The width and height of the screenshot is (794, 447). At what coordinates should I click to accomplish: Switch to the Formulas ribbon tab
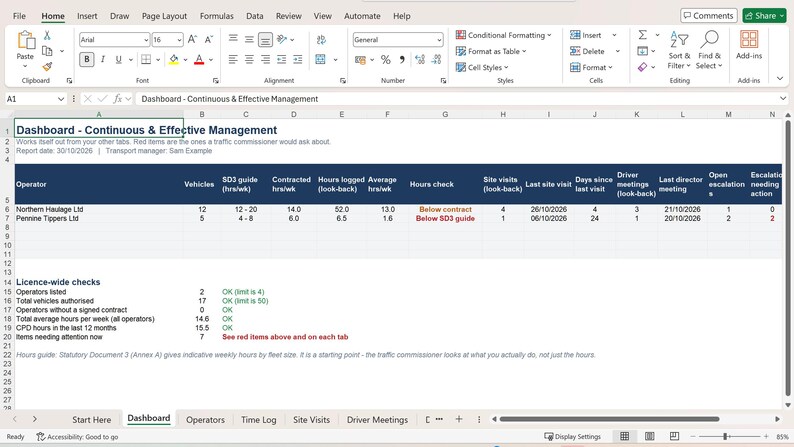(217, 16)
